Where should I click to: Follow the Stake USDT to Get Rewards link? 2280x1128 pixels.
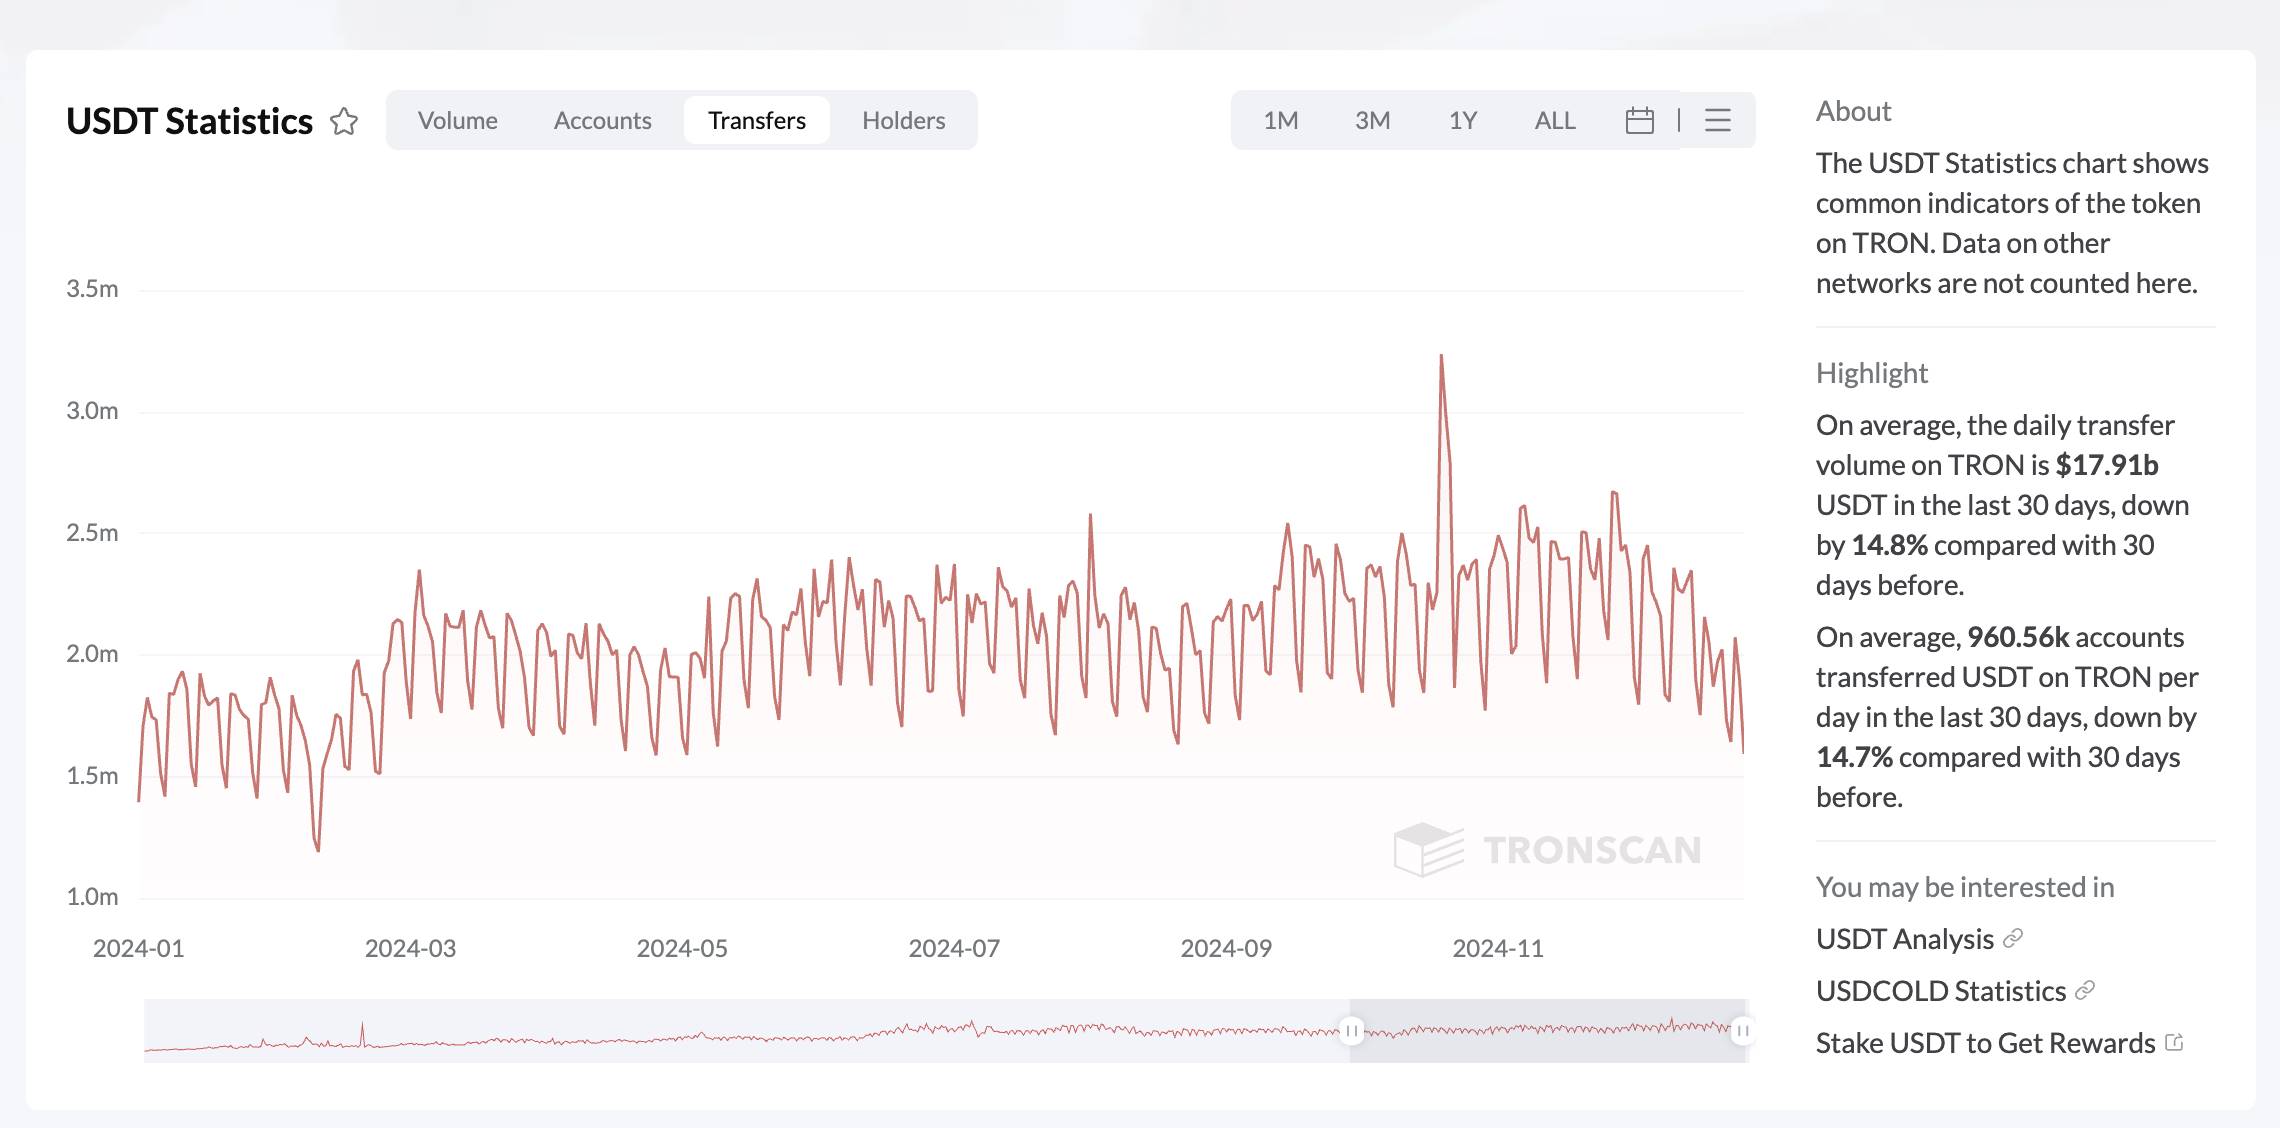pos(1986,1043)
